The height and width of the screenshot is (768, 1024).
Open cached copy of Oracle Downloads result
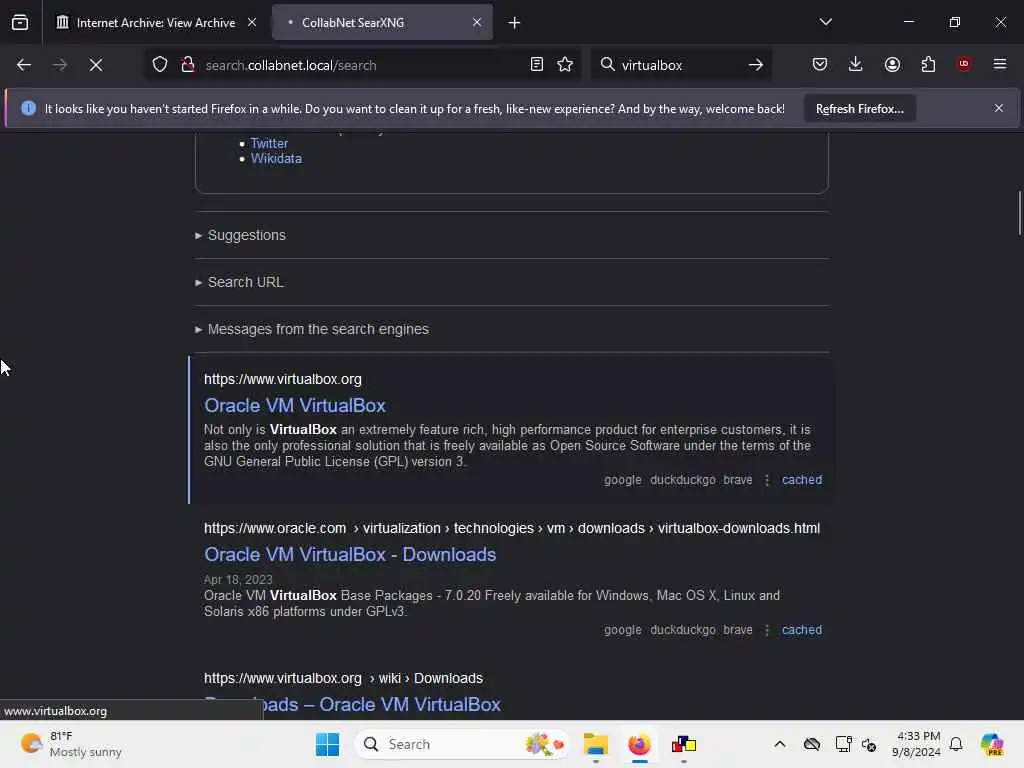802,630
